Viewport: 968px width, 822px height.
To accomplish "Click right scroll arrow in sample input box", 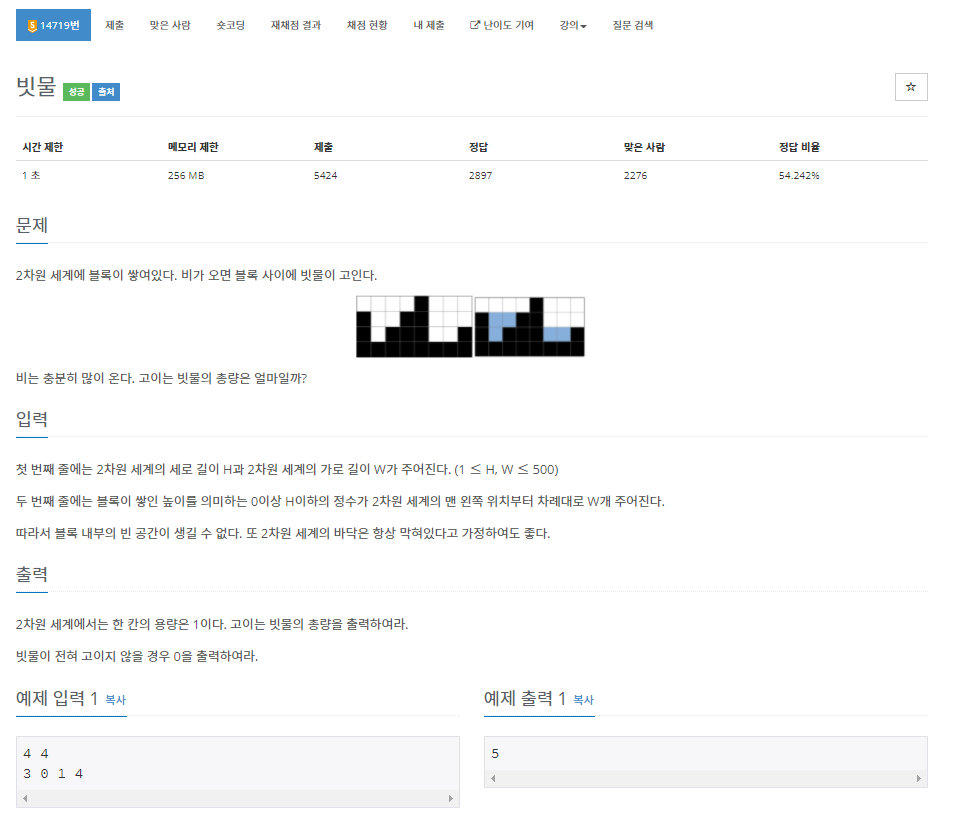I will pos(451,799).
